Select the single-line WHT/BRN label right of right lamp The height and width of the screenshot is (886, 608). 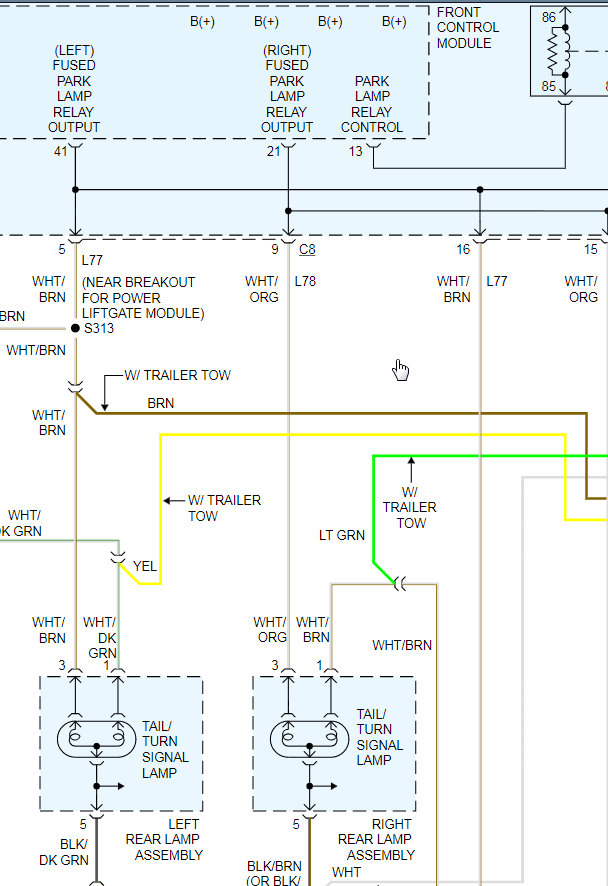(x=402, y=645)
